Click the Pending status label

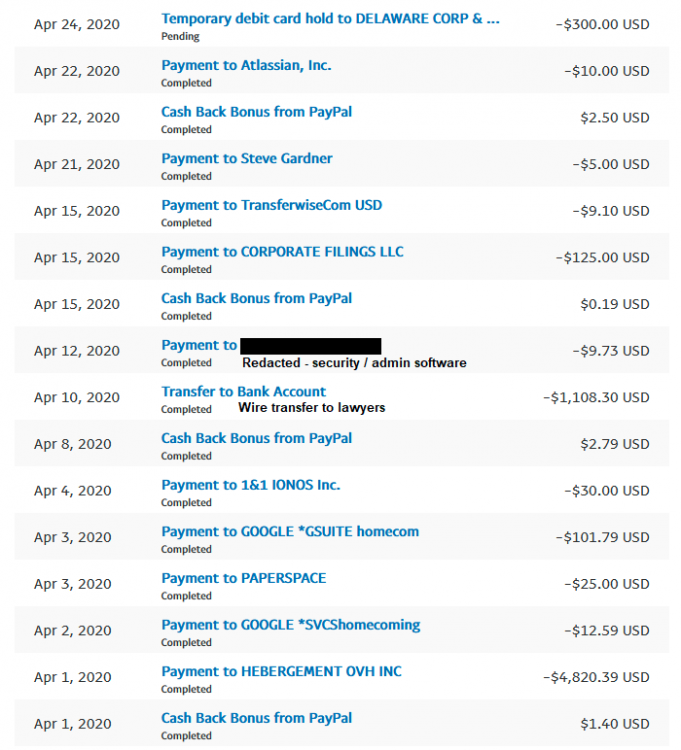180,36
